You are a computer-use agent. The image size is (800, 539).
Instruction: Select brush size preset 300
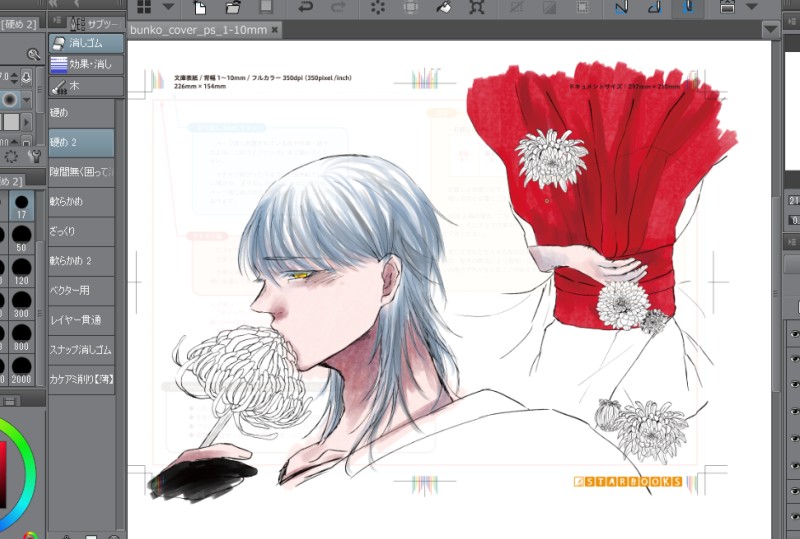pyautogui.click(x=21, y=304)
